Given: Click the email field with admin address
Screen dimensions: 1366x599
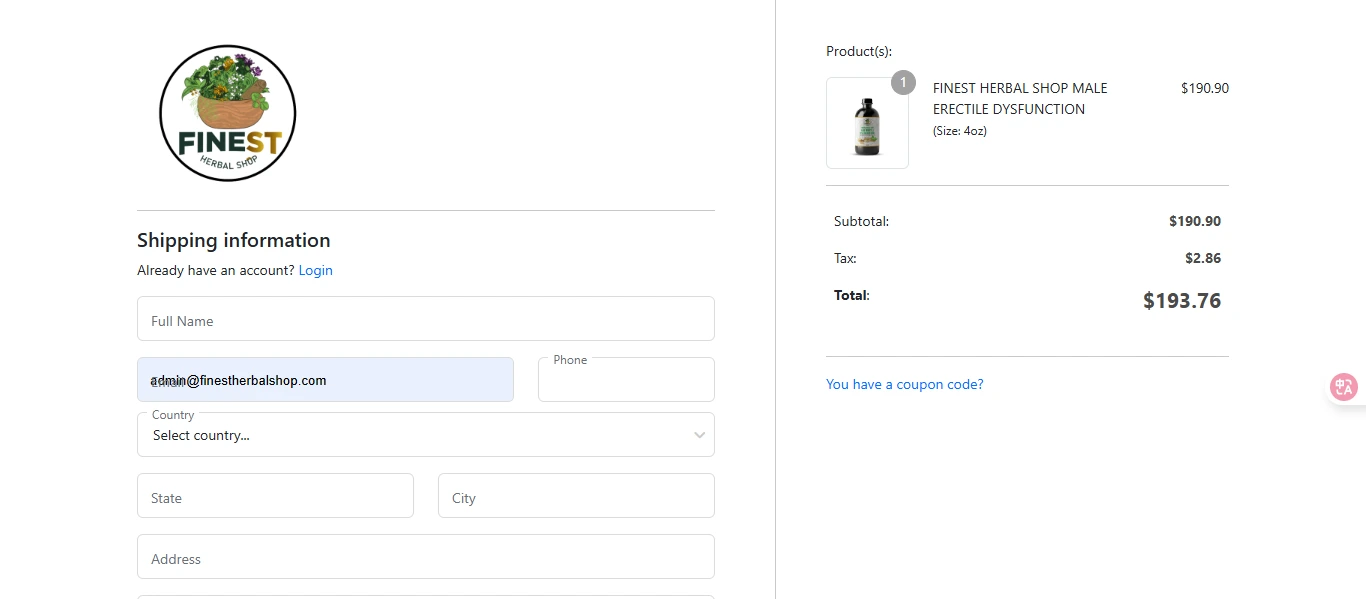Looking at the screenshot, I should [325, 380].
